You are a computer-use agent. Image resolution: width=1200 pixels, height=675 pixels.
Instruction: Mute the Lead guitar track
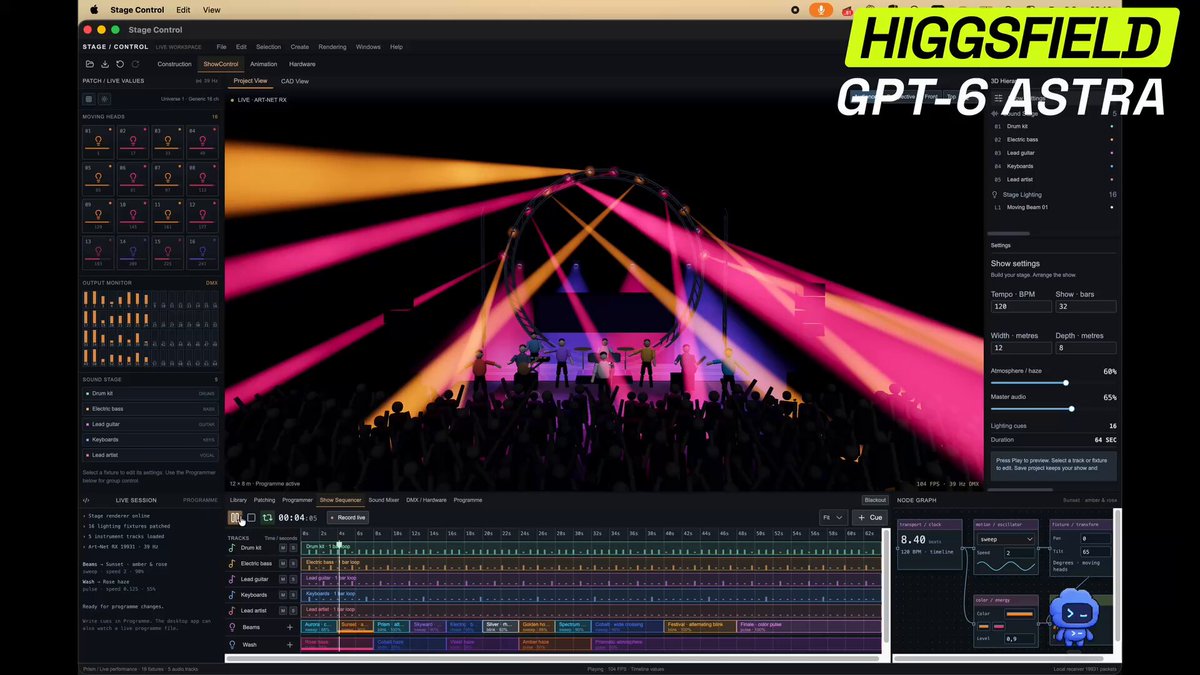282,579
